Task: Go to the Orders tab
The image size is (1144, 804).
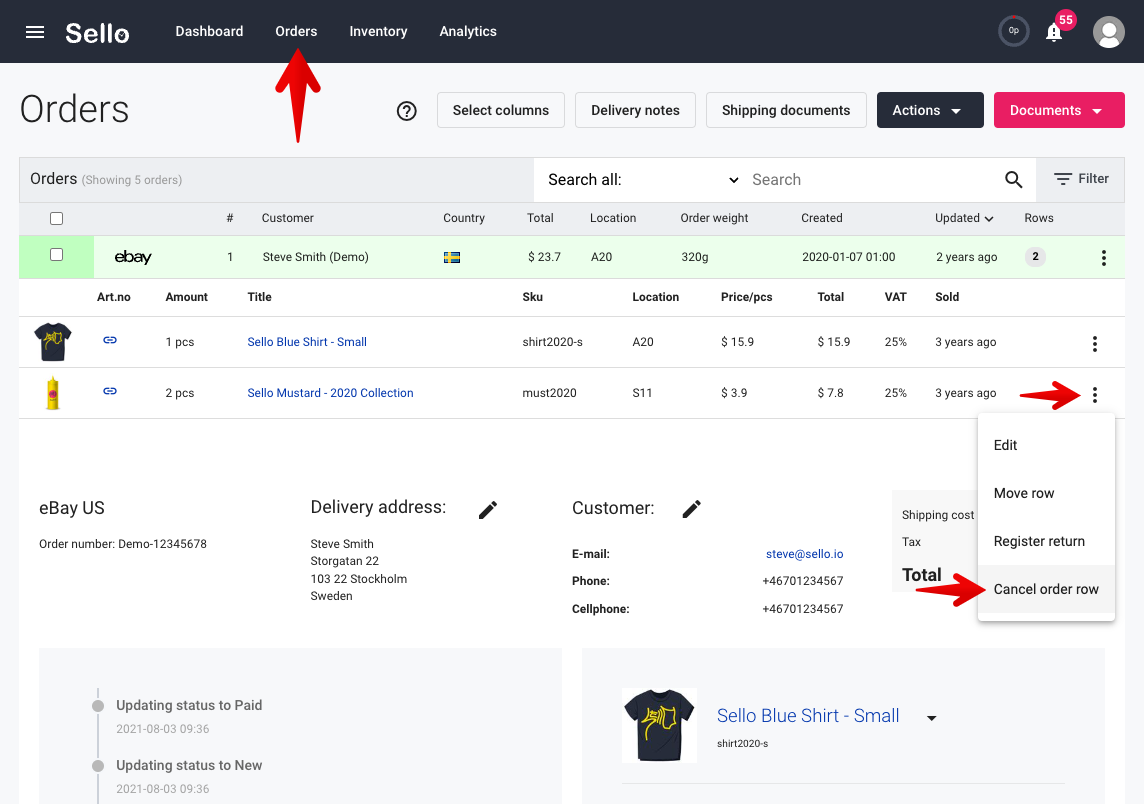Action: pos(296,31)
